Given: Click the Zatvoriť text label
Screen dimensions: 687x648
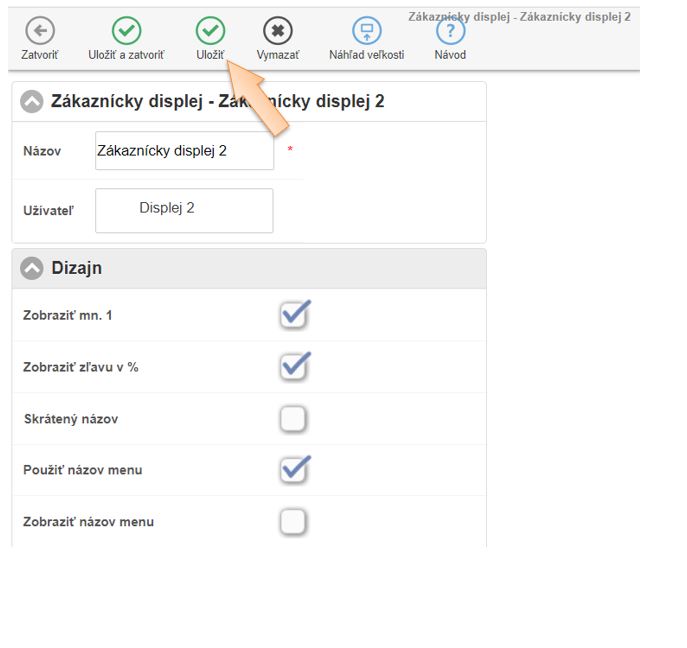Looking at the screenshot, I should [39, 55].
